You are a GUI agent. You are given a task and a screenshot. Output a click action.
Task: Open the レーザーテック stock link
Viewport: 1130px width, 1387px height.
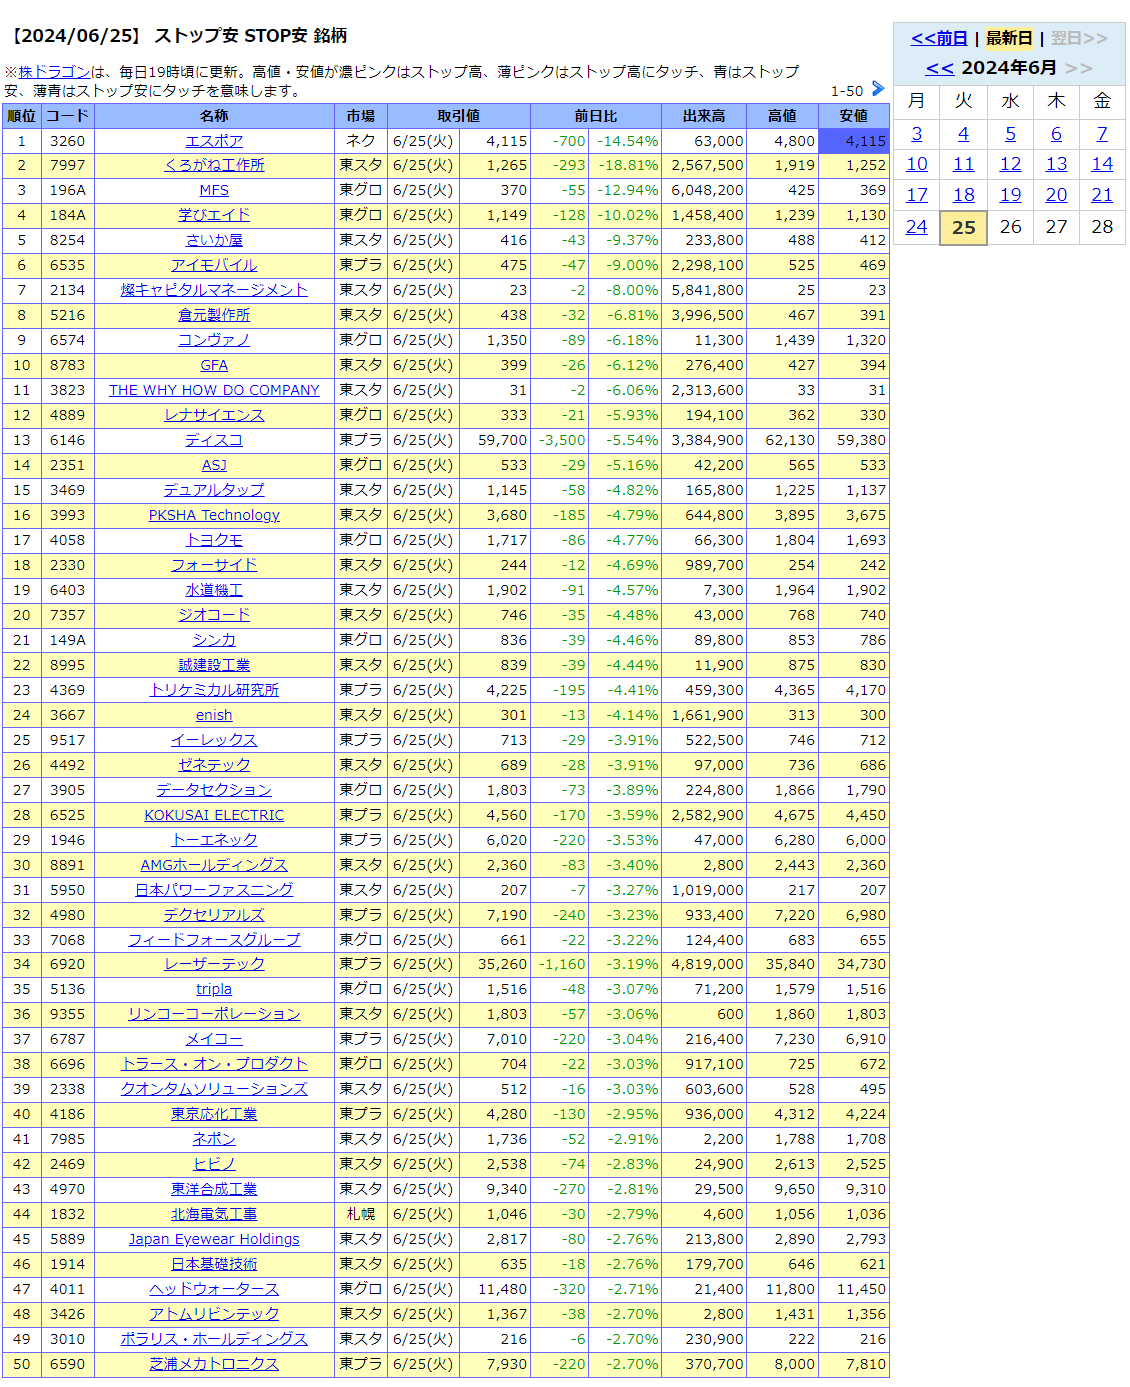click(214, 964)
